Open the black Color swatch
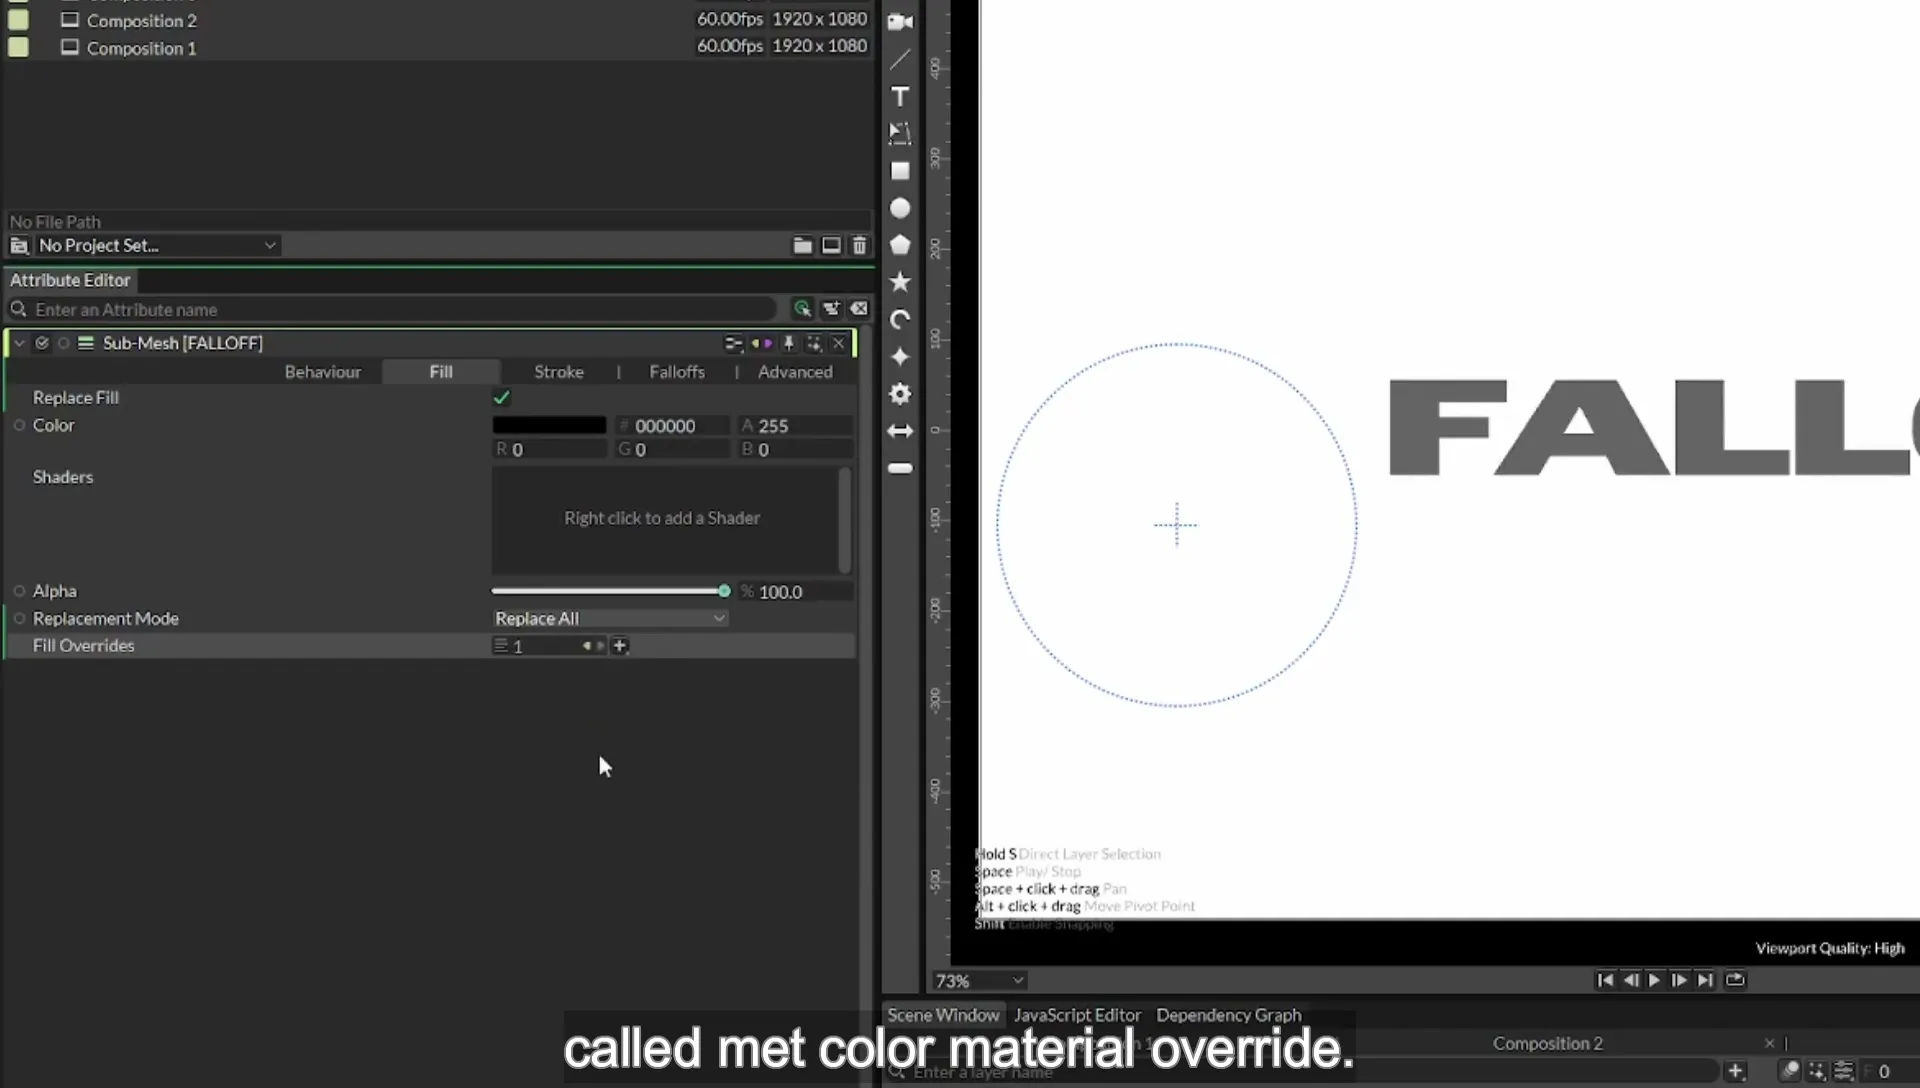This screenshot has height=1088, width=1920. [549, 425]
